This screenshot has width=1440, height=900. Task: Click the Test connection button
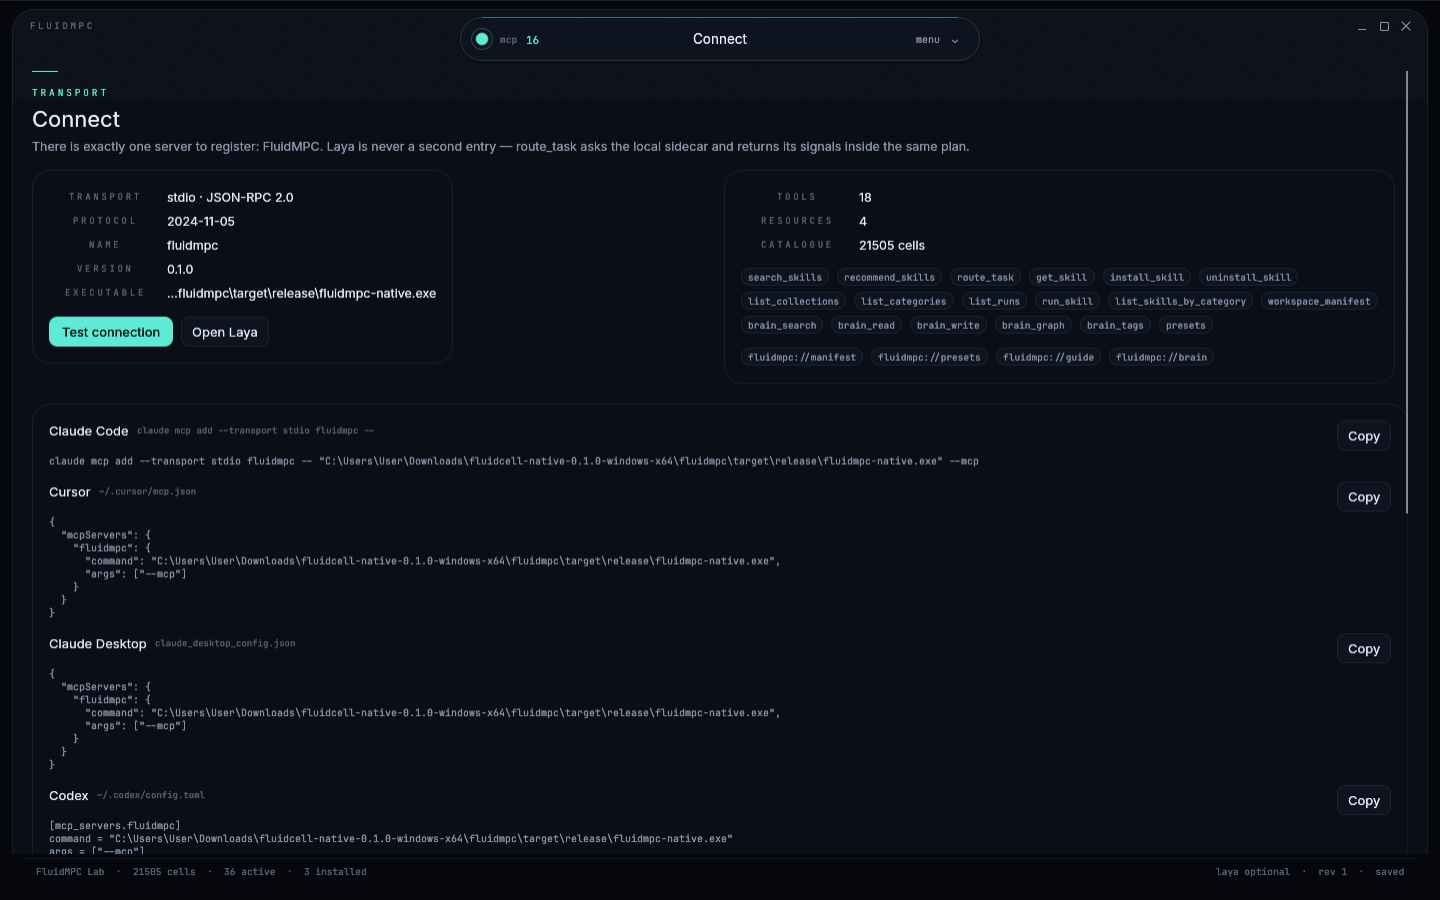click(111, 332)
